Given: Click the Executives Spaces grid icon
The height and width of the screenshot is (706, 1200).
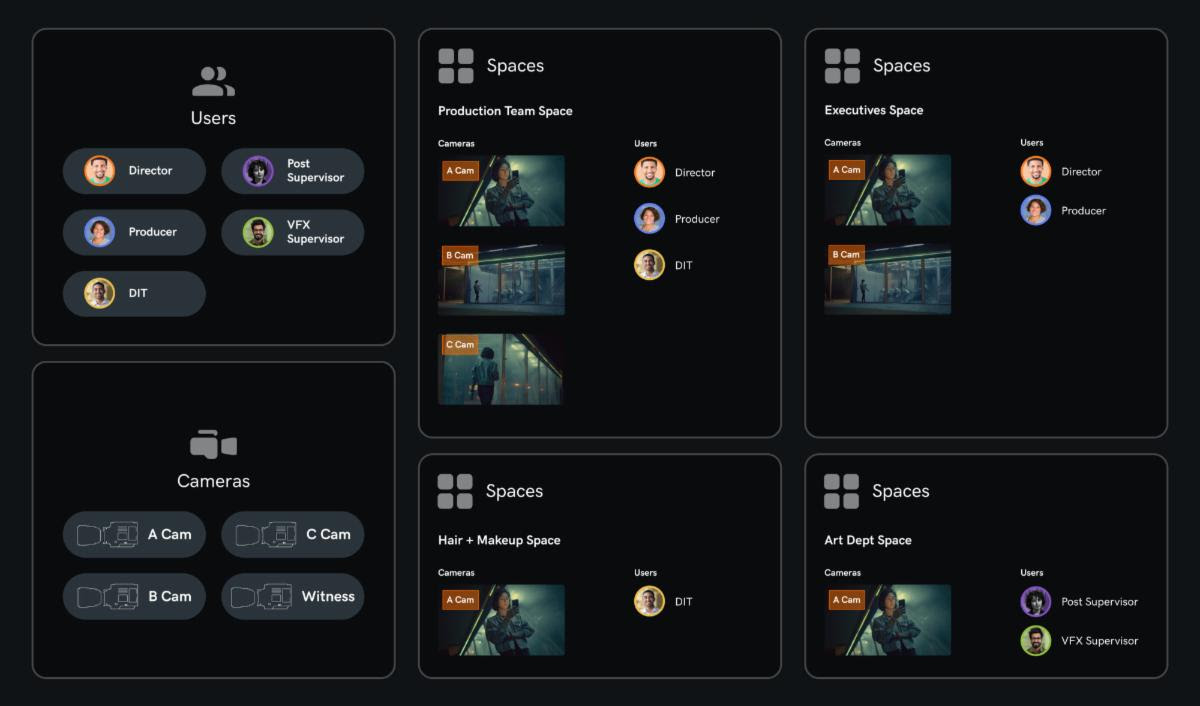Looking at the screenshot, I should [842, 66].
